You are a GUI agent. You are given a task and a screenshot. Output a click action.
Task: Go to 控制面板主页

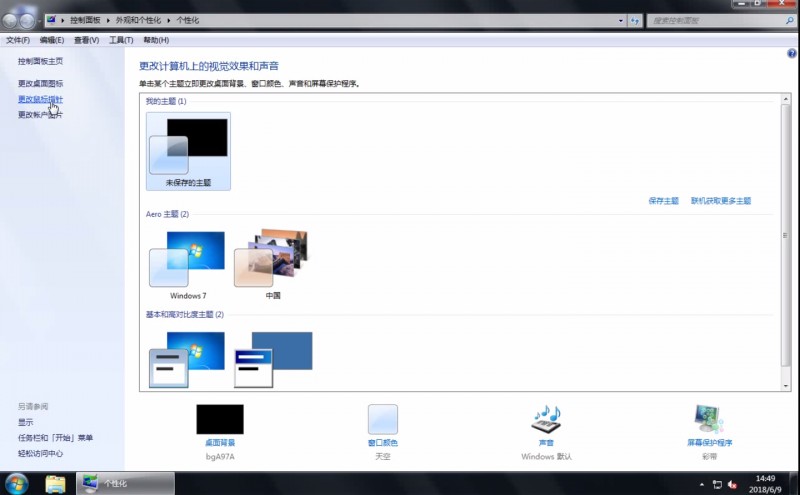(x=40, y=61)
